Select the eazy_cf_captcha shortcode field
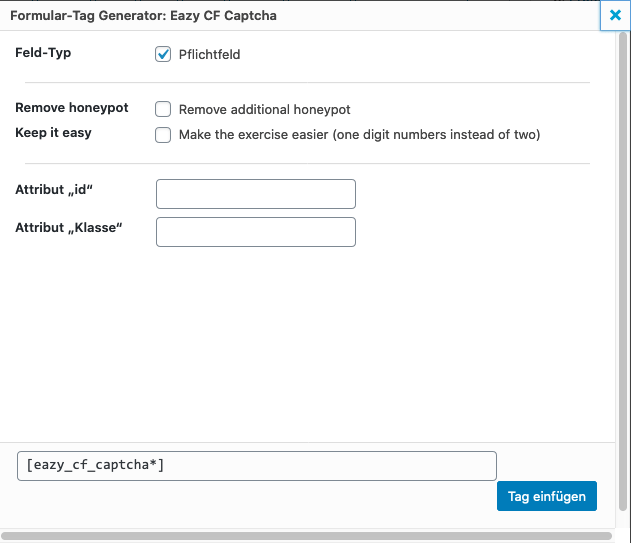 coord(256,466)
